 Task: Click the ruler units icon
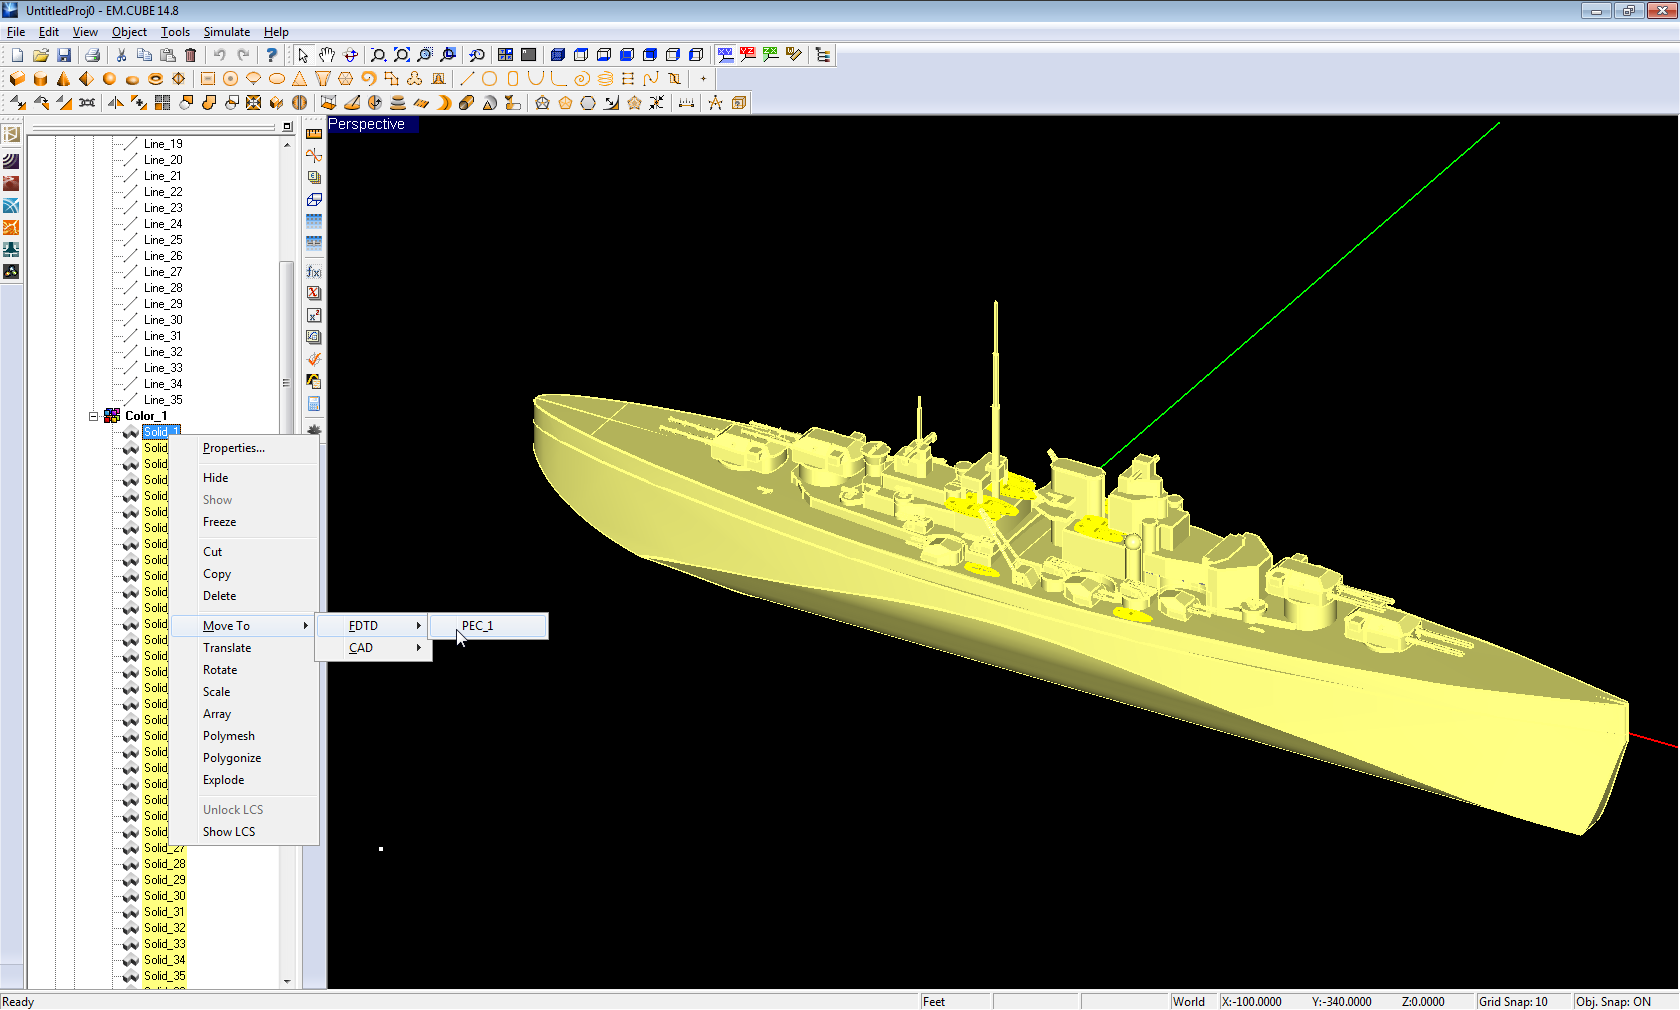tap(314, 133)
